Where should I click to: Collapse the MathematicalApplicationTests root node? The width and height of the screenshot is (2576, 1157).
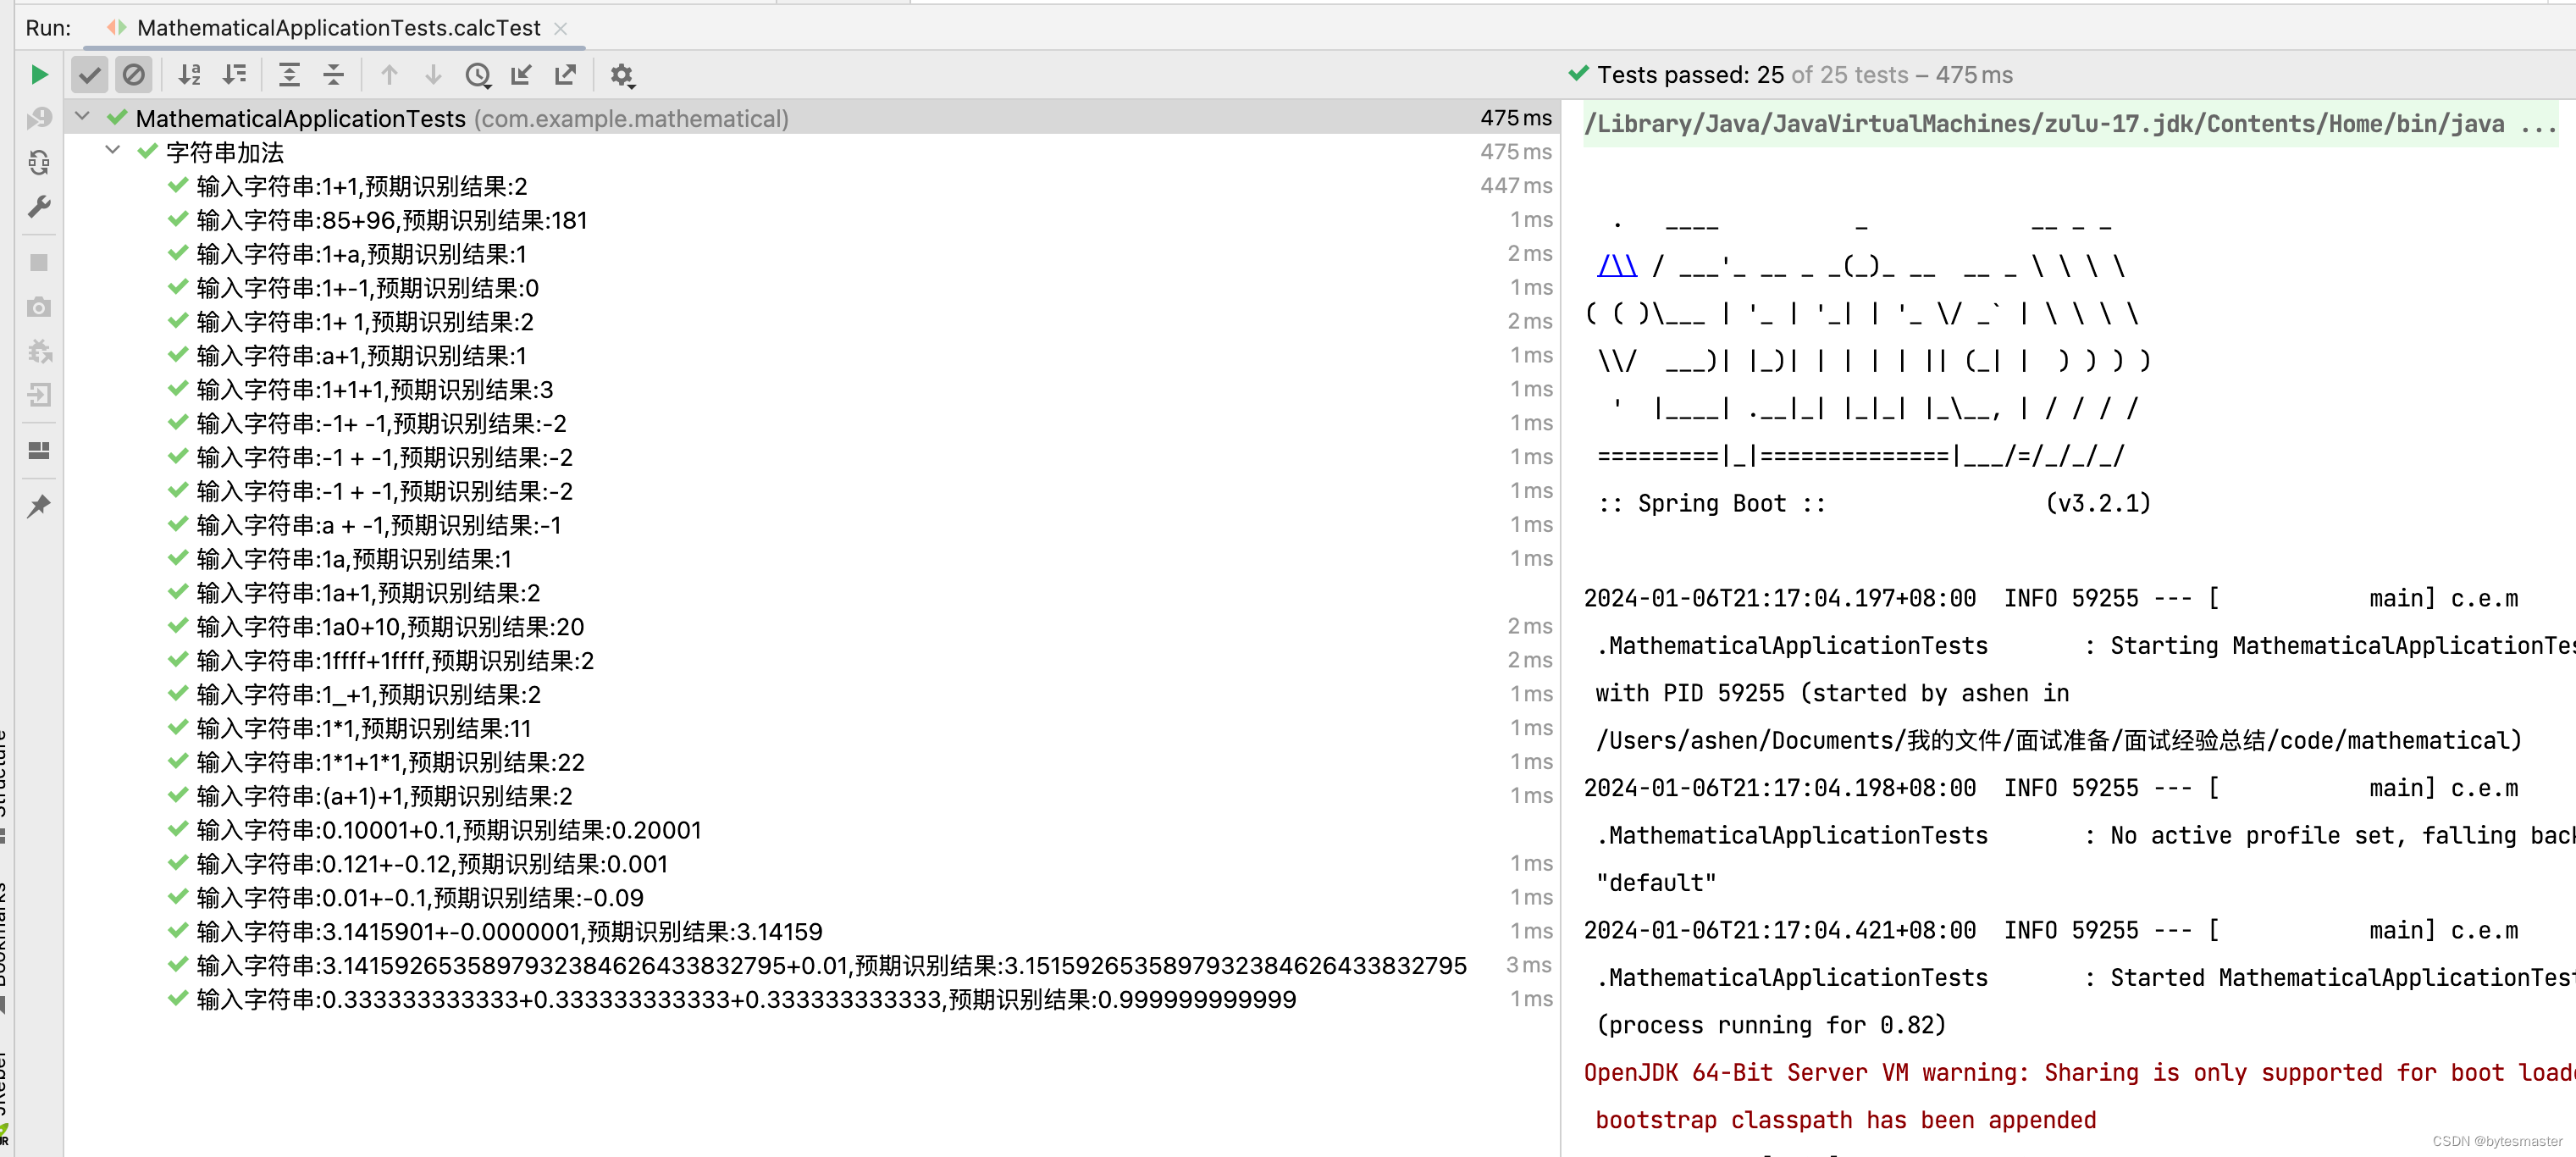click(83, 118)
